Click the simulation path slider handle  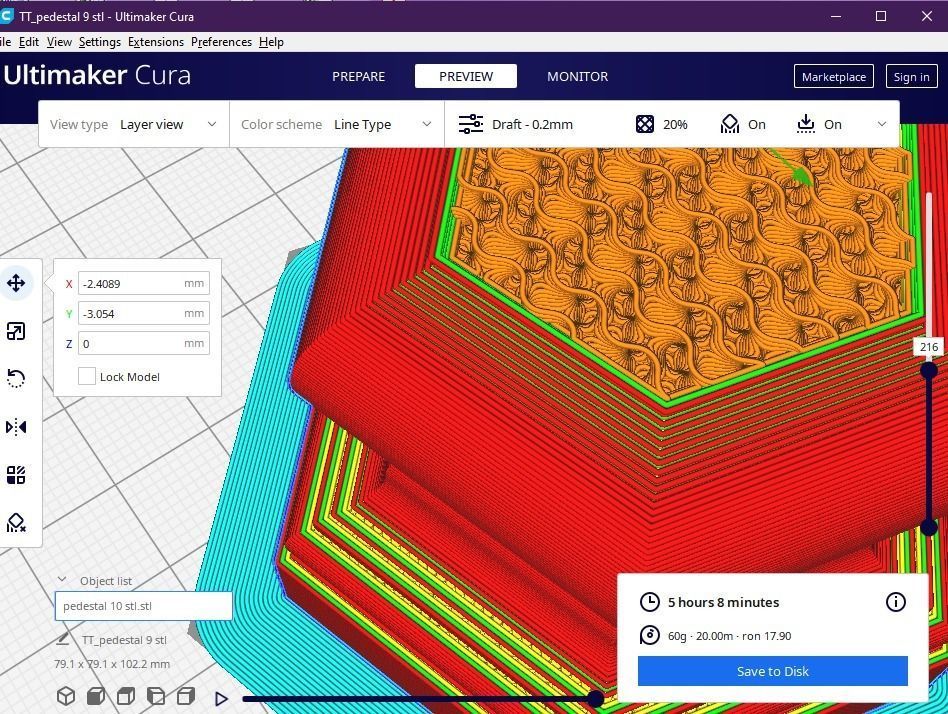[596, 699]
